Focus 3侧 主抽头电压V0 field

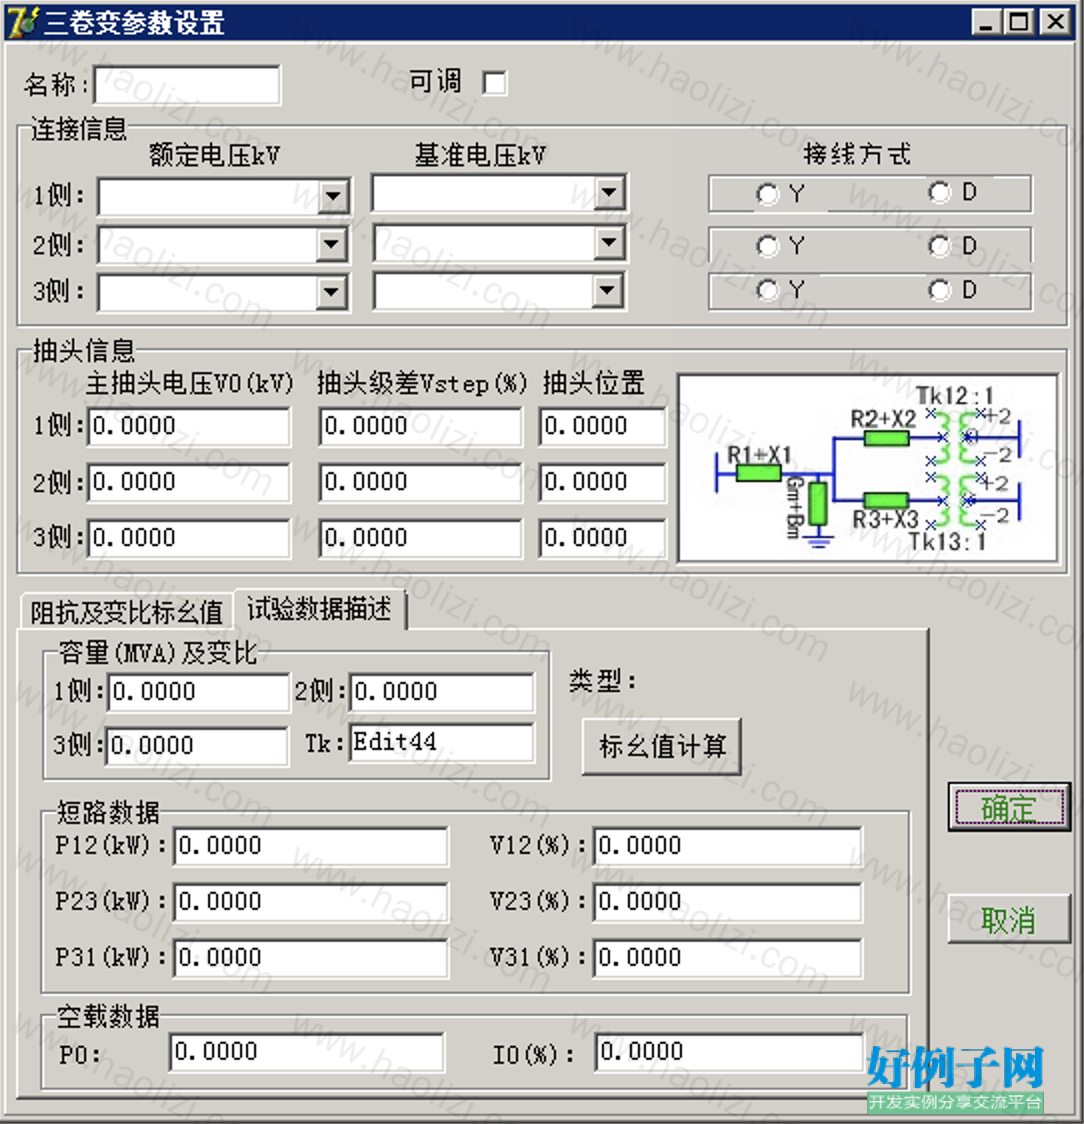click(189, 538)
